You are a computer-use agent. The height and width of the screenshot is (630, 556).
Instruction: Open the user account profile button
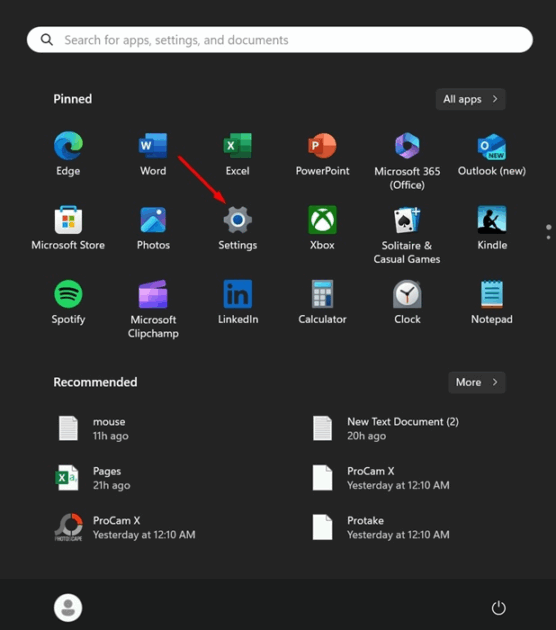click(68, 608)
